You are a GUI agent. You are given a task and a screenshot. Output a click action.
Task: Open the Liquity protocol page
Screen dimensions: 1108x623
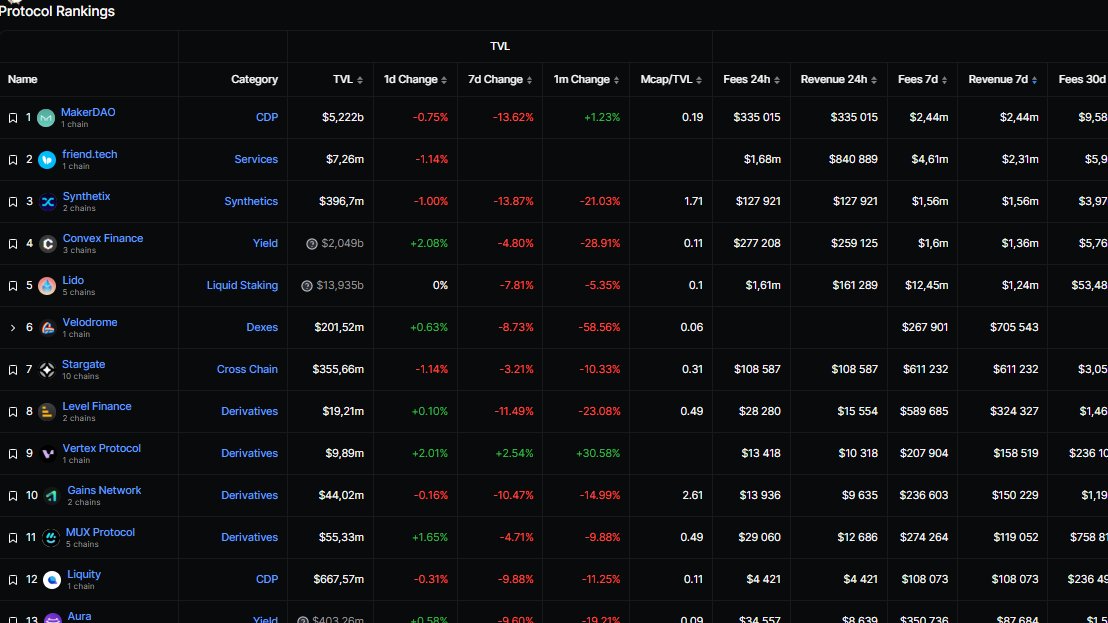coord(84,574)
